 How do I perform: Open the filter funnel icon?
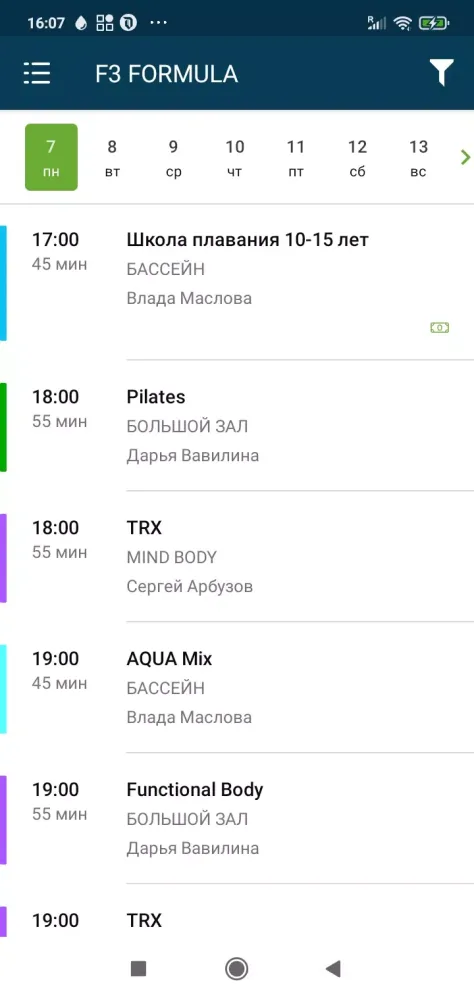pos(441,73)
